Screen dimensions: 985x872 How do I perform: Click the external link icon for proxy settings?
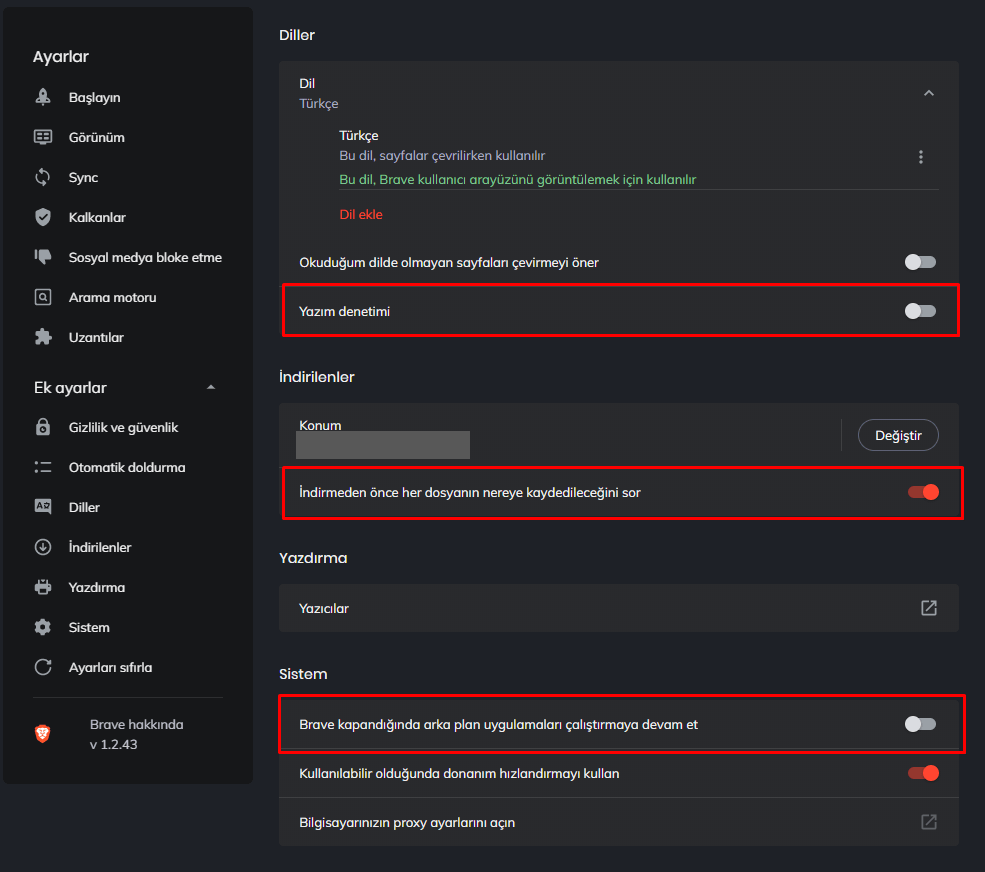(x=928, y=821)
